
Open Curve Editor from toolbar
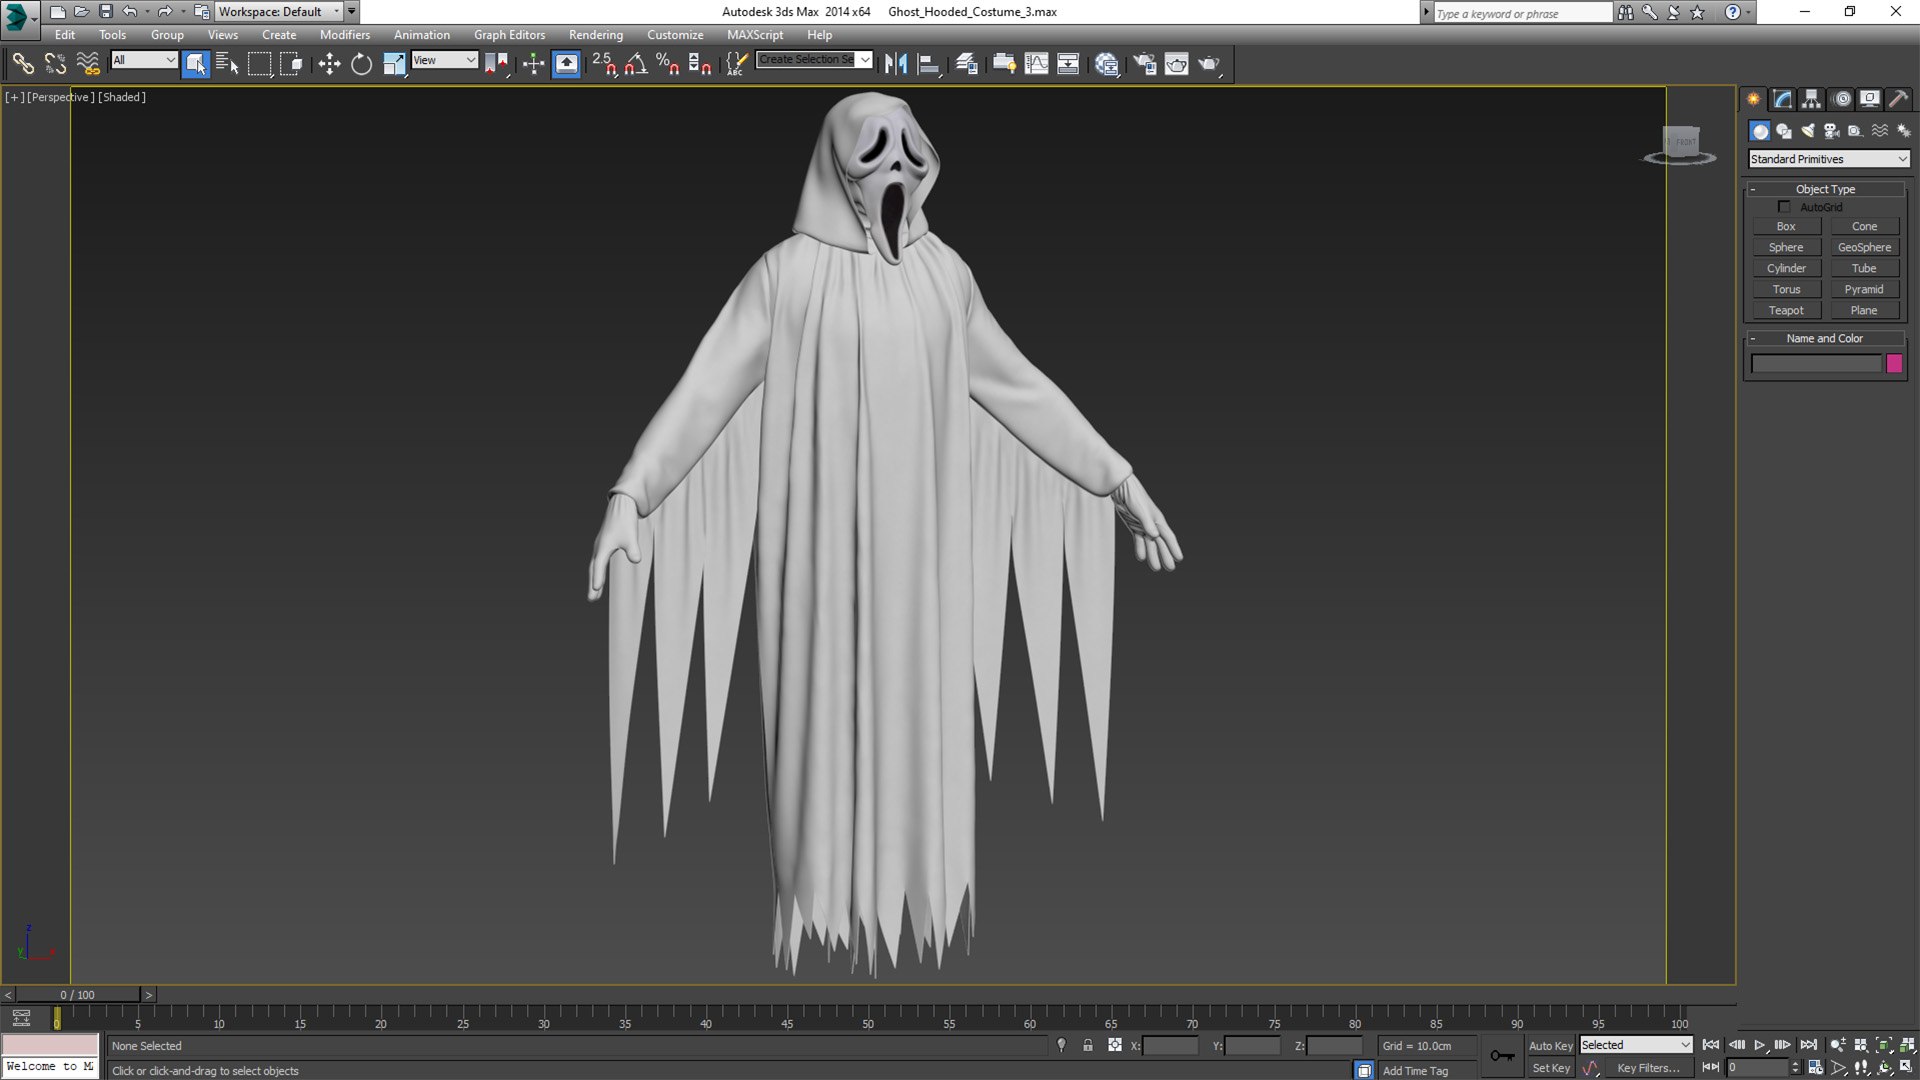click(1037, 64)
